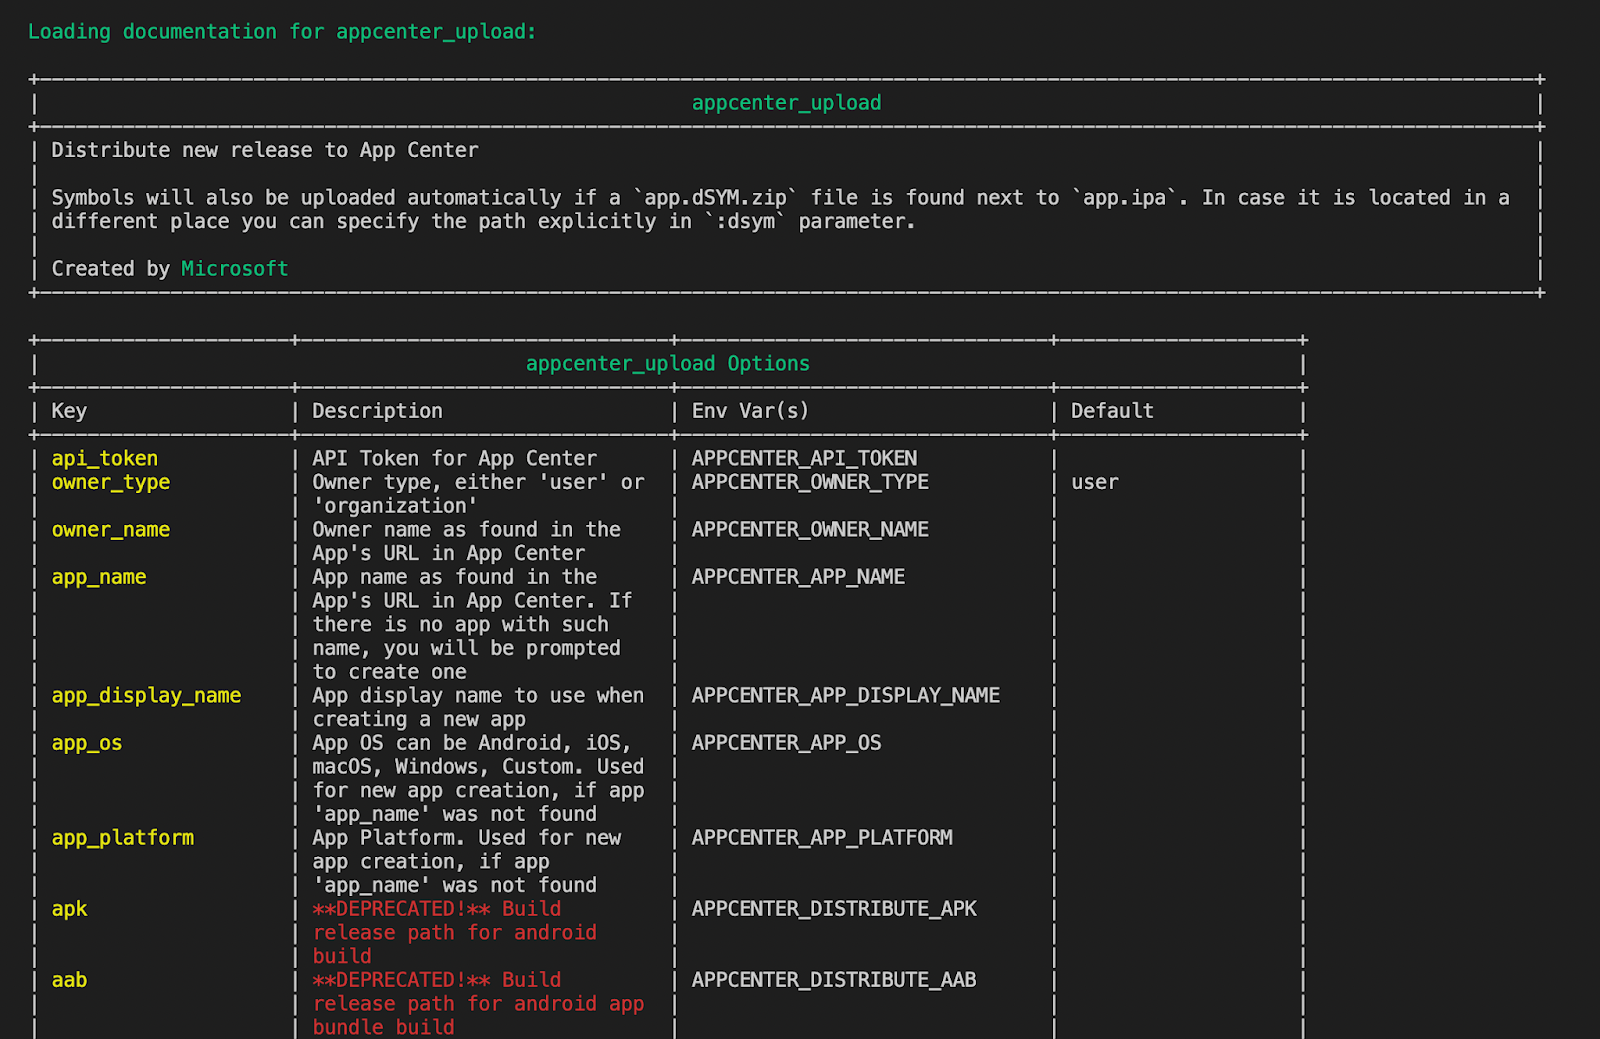This screenshot has width=1600, height=1039.
Task: Click 'APPCENTER_OWNER_NAME' env var
Action: click(x=810, y=530)
